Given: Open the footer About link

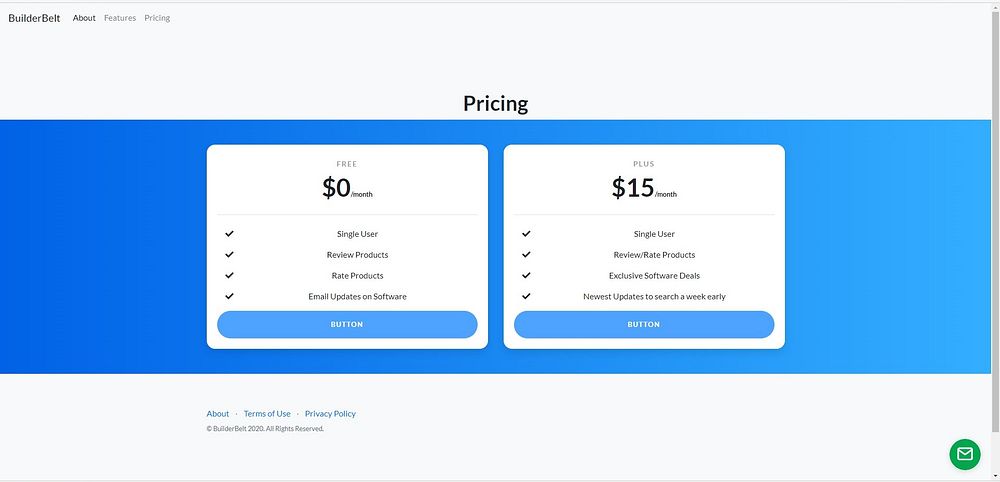Looking at the screenshot, I should [x=218, y=413].
